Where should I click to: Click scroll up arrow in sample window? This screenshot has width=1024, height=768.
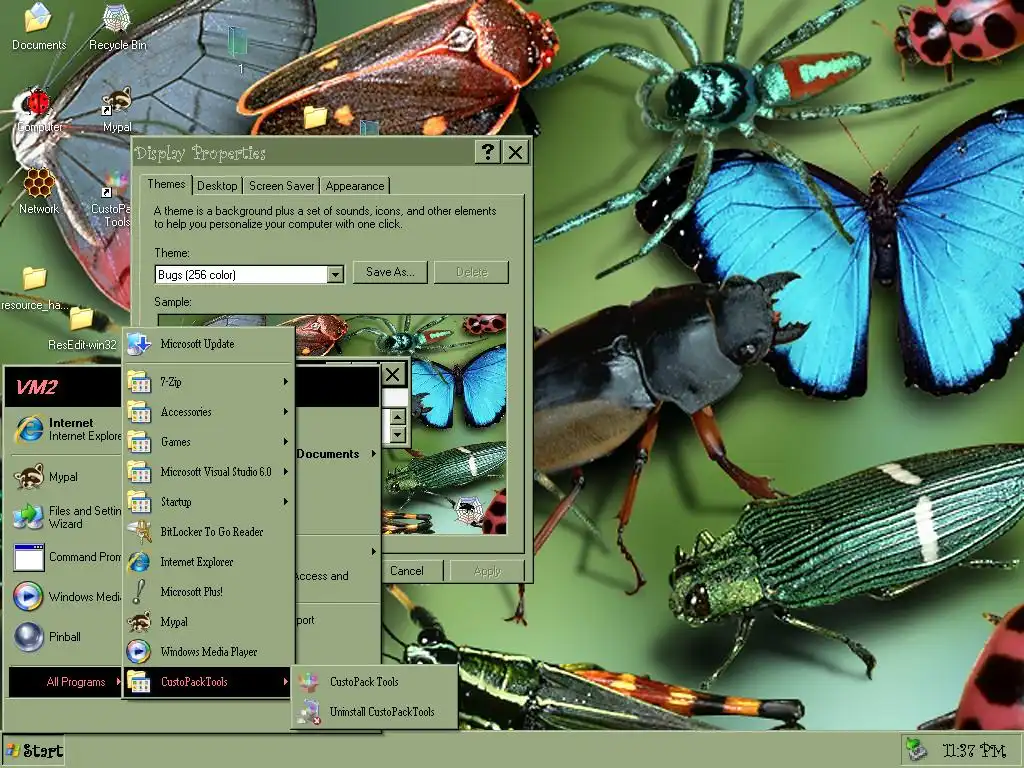[398, 417]
